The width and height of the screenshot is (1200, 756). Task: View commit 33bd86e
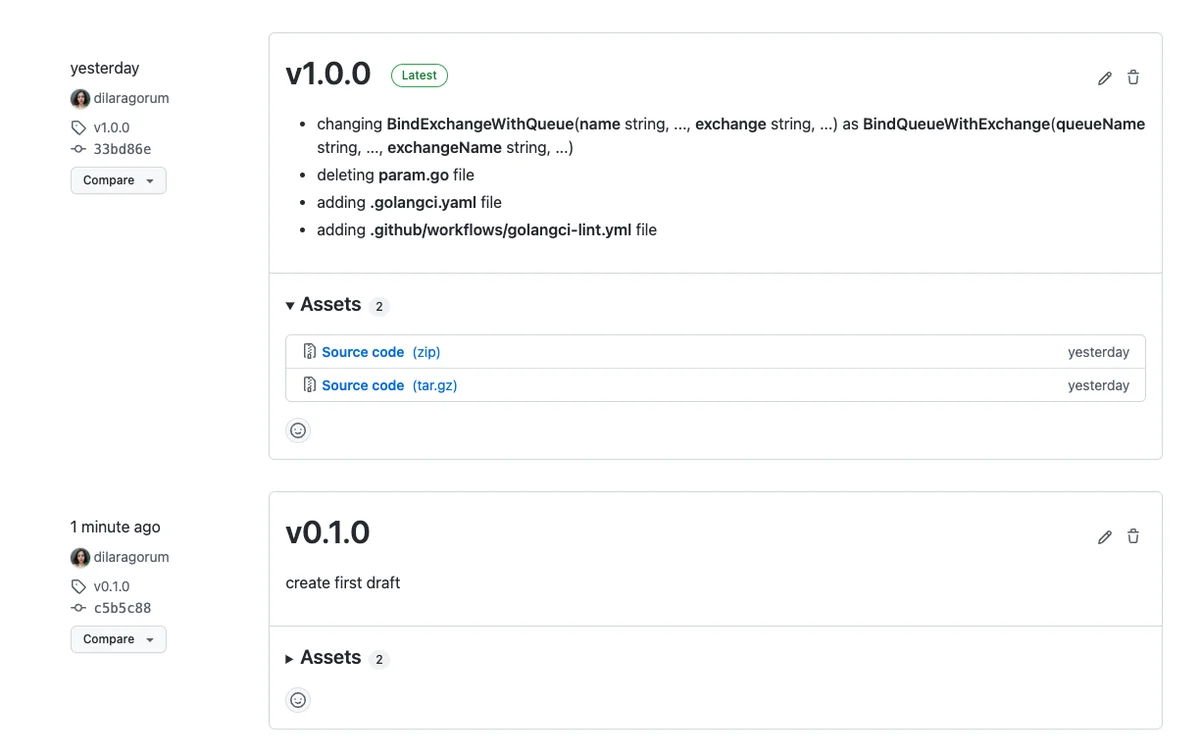[x=122, y=149]
